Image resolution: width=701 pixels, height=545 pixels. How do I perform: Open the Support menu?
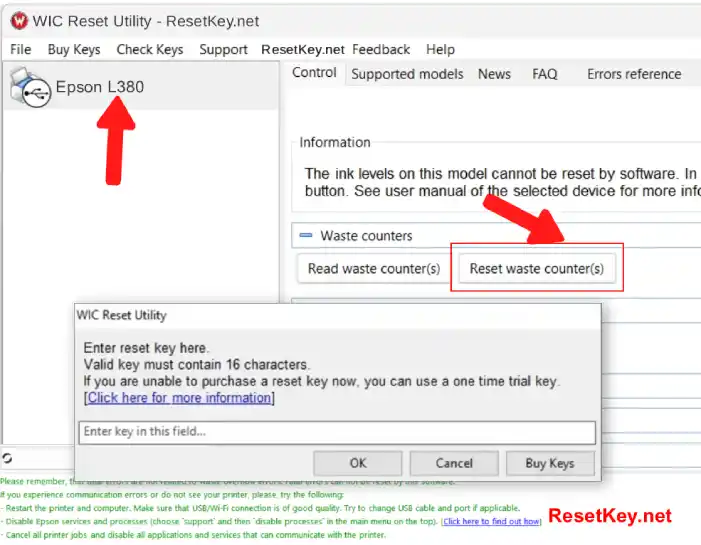tap(224, 49)
